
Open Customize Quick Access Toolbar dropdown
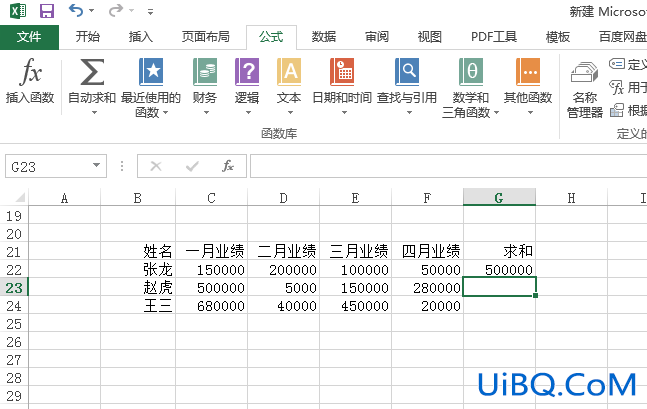point(150,12)
